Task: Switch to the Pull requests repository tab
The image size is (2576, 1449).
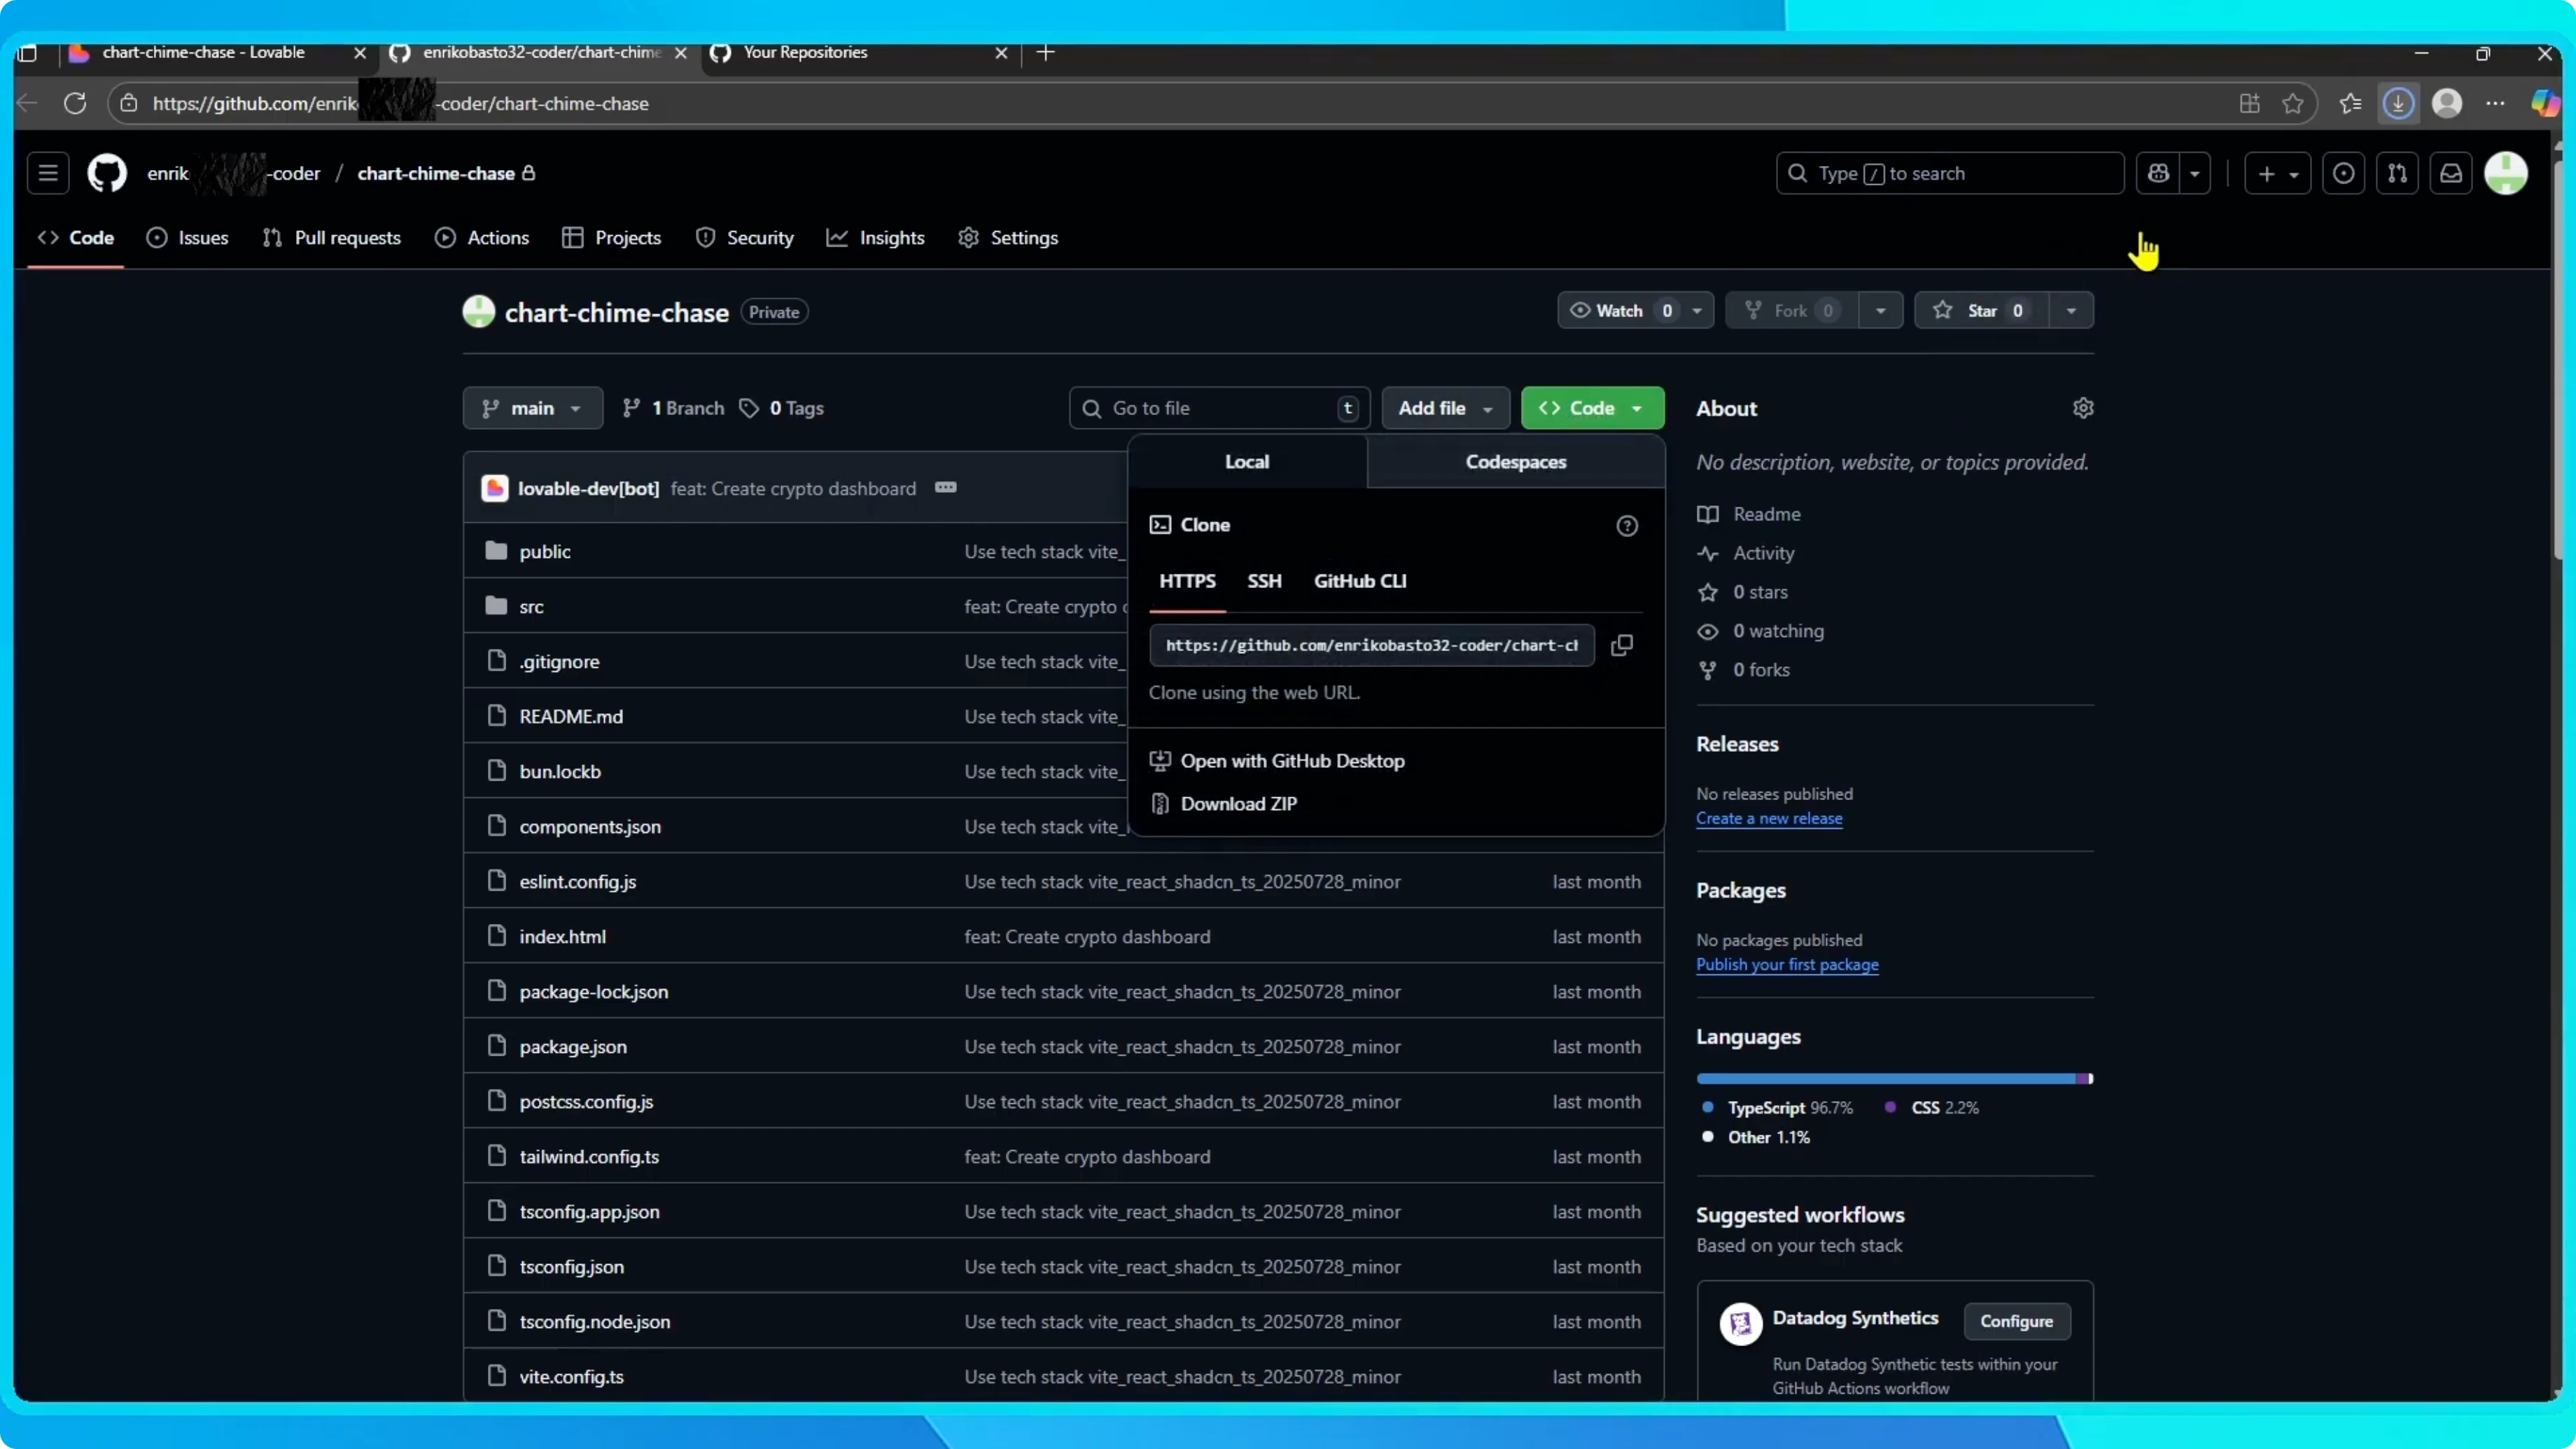Action: pos(332,237)
